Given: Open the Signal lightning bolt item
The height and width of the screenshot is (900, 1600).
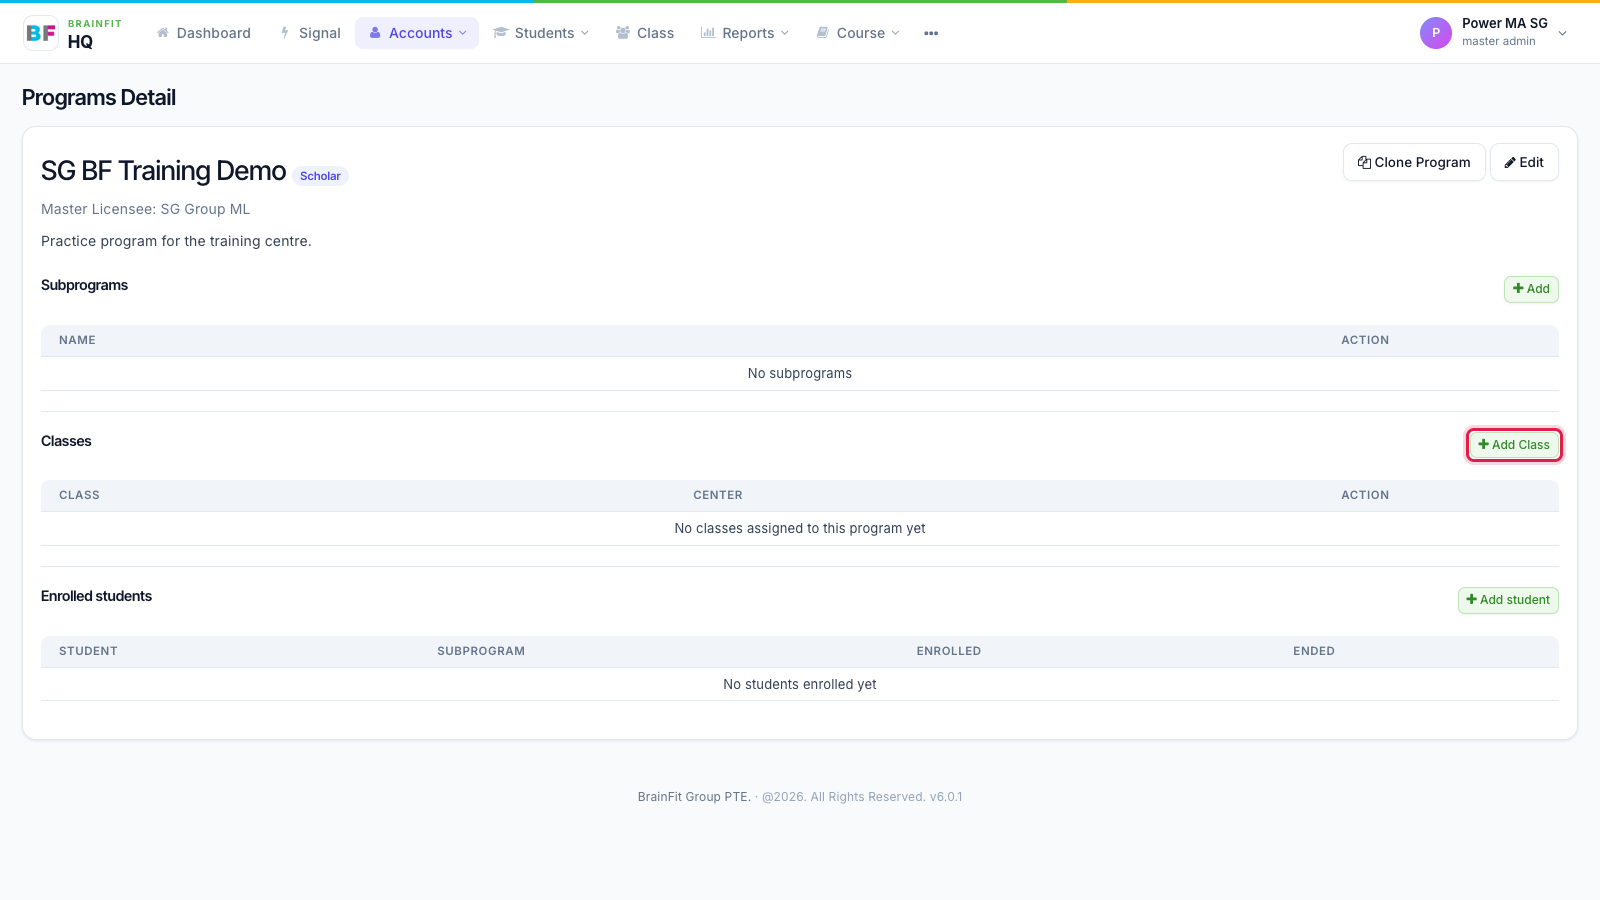Looking at the screenshot, I should pyautogui.click(x=311, y=33).
